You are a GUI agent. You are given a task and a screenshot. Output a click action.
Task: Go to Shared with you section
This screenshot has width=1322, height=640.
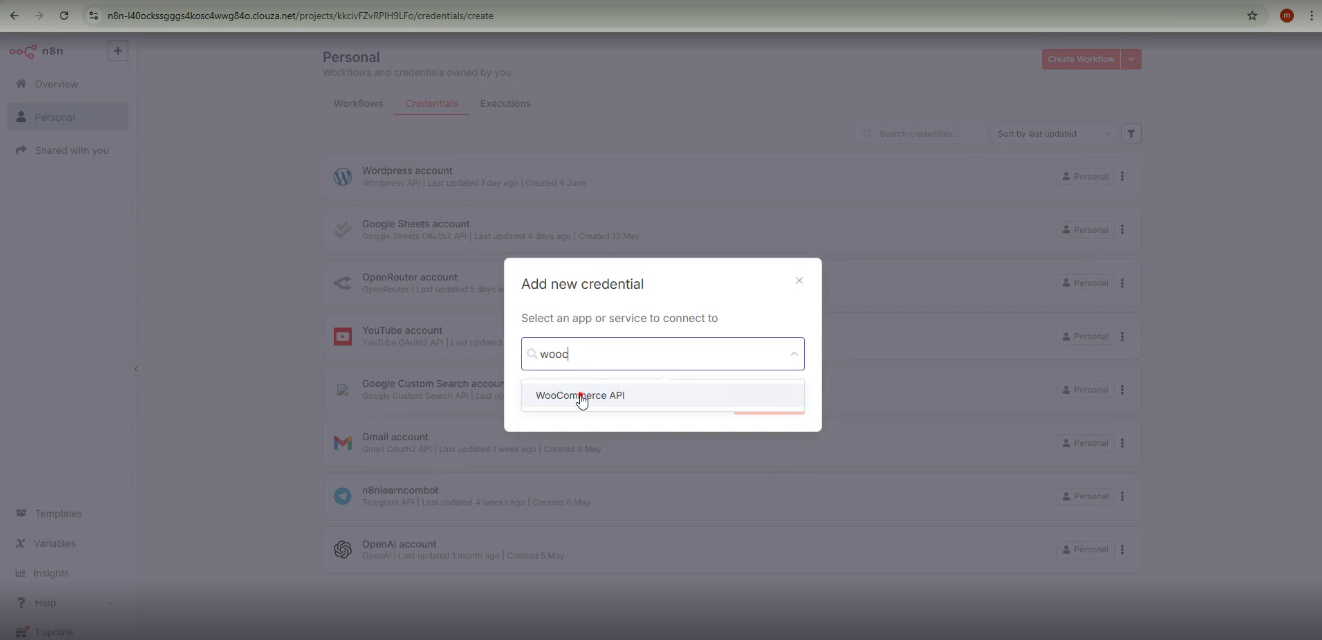pos(71,150)
